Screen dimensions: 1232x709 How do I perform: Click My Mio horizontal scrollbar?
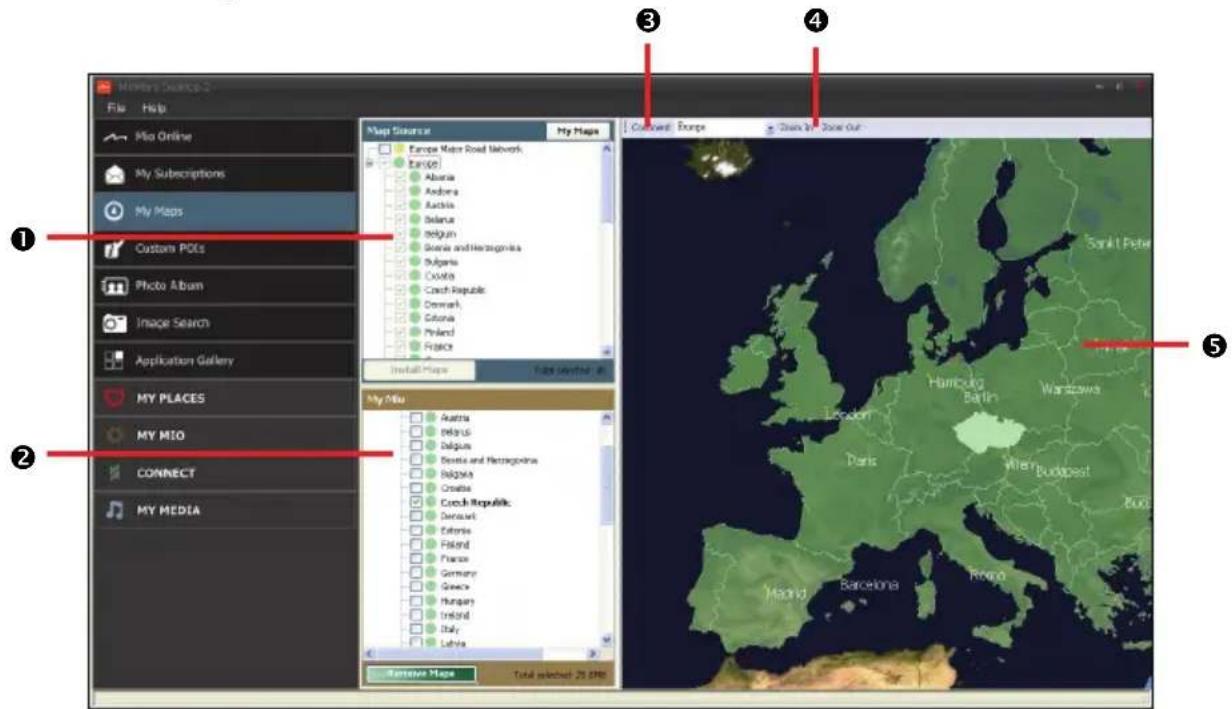(483, 652)
